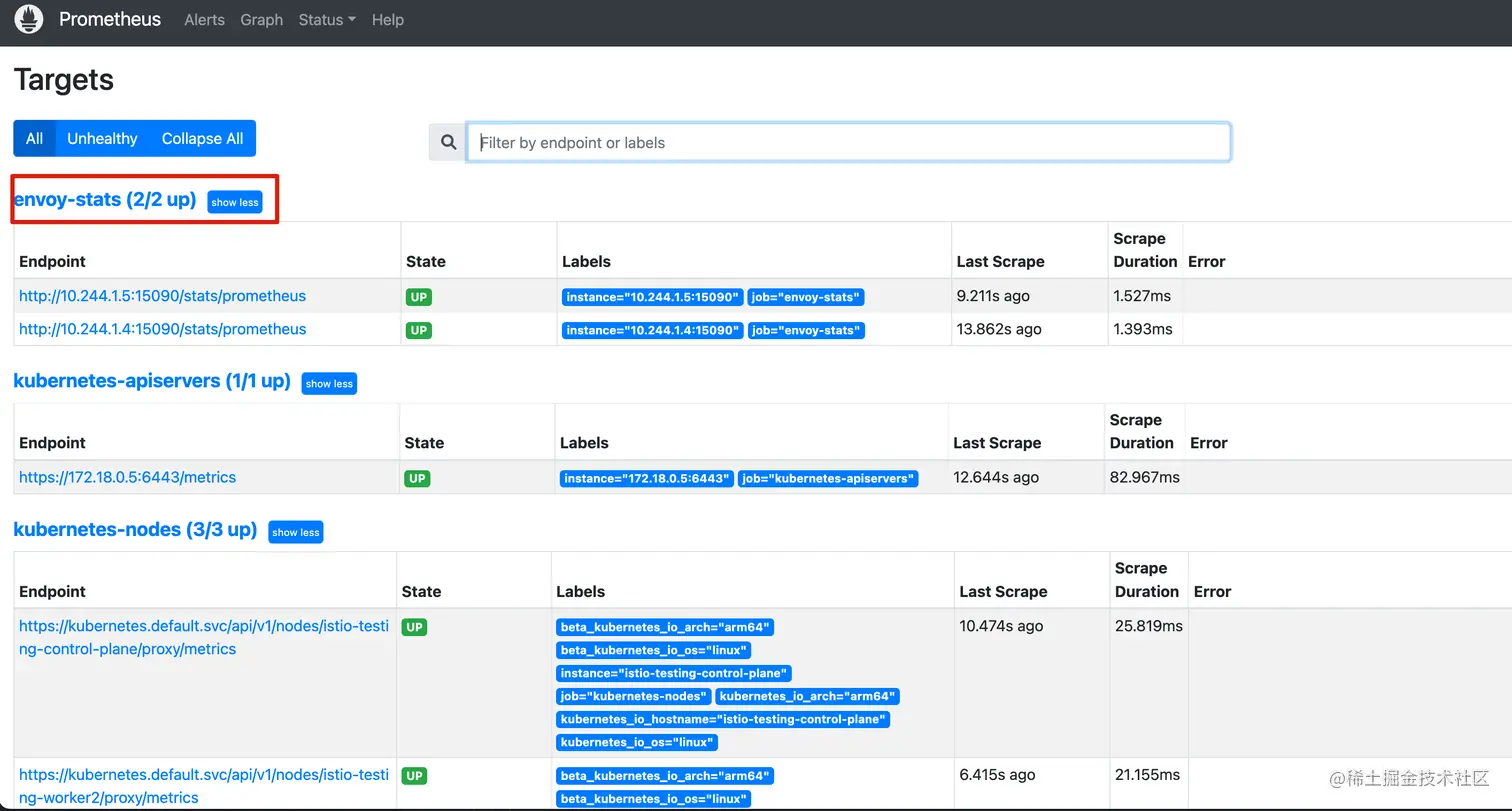The image size is (1512, 811).
Task: Open the istio-testing-control-plane proxy metrics link
Action: pyautogui.click(x=204, y=638)
